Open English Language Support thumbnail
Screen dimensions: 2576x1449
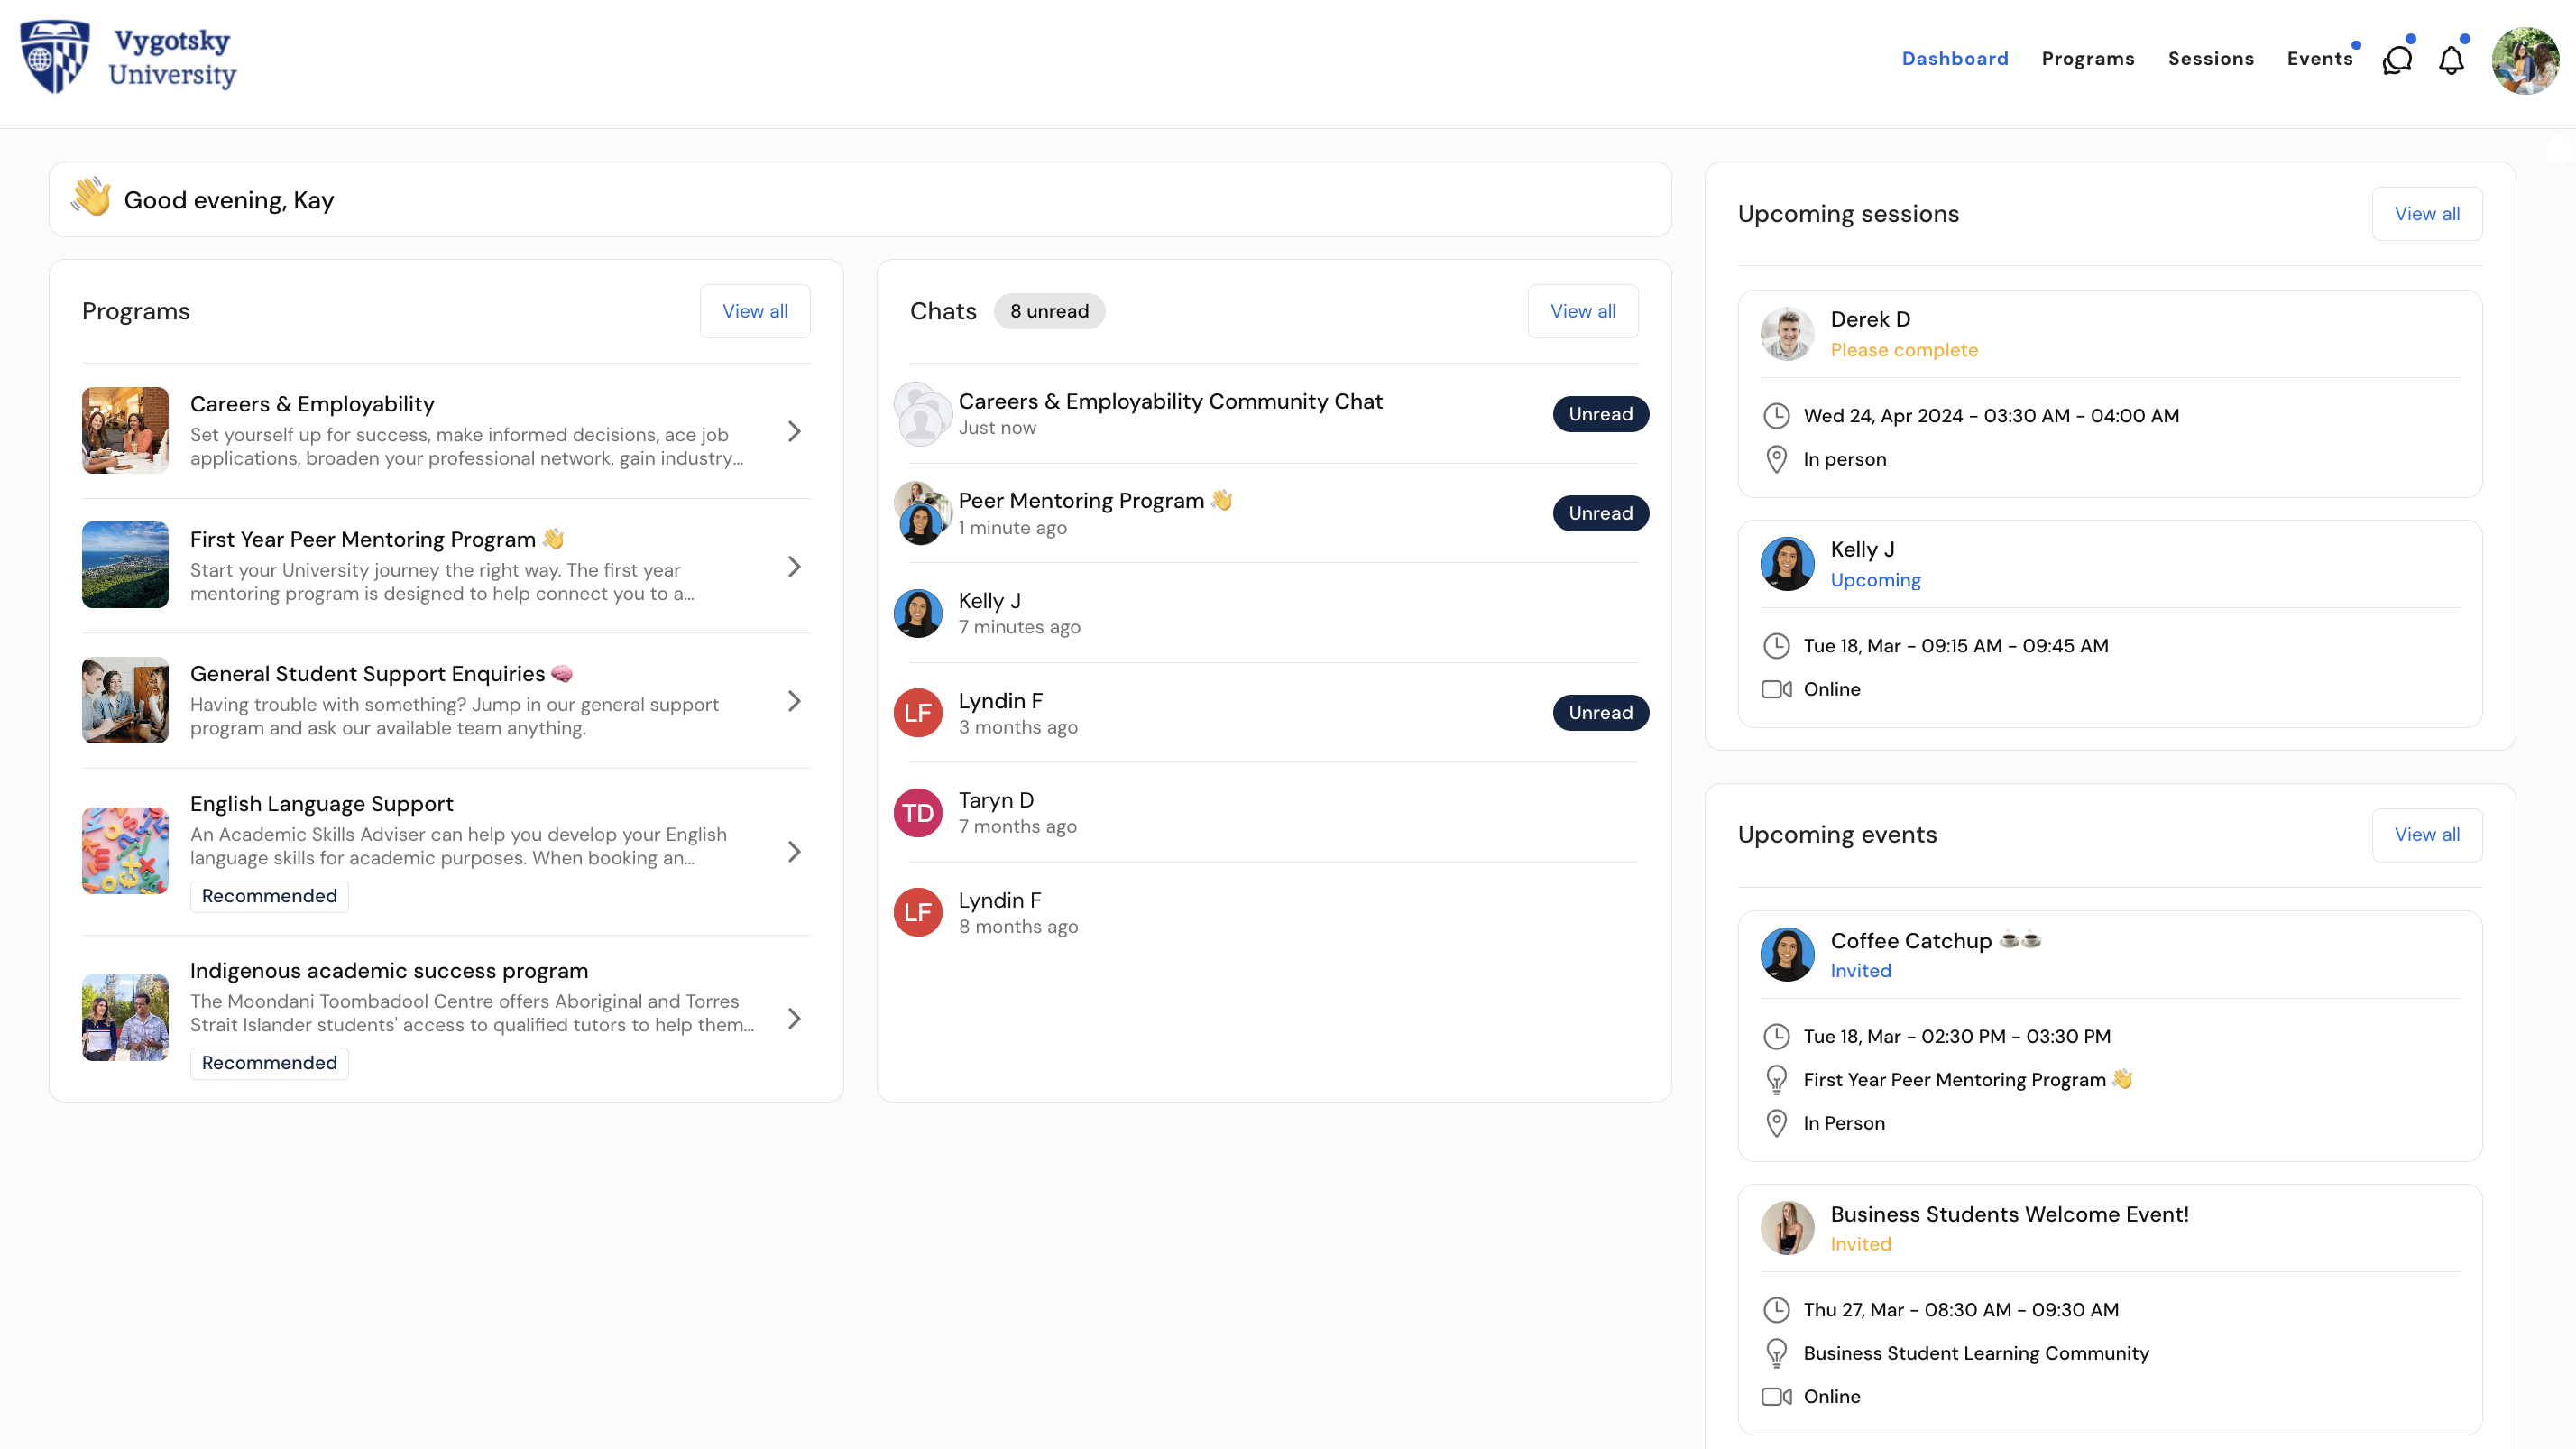click(125, 851)
